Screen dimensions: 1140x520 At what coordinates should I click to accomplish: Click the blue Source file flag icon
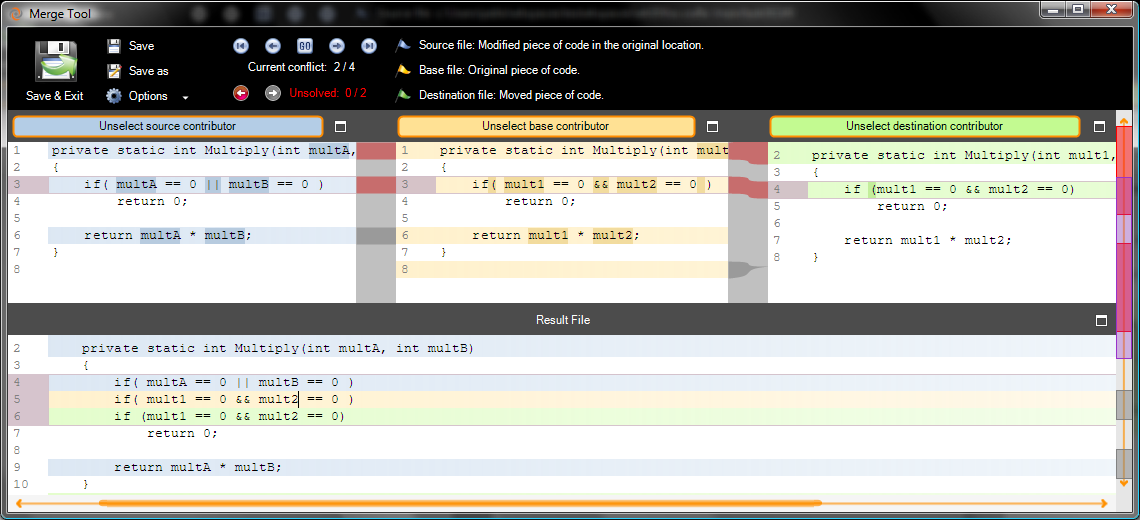coord(403,45)
